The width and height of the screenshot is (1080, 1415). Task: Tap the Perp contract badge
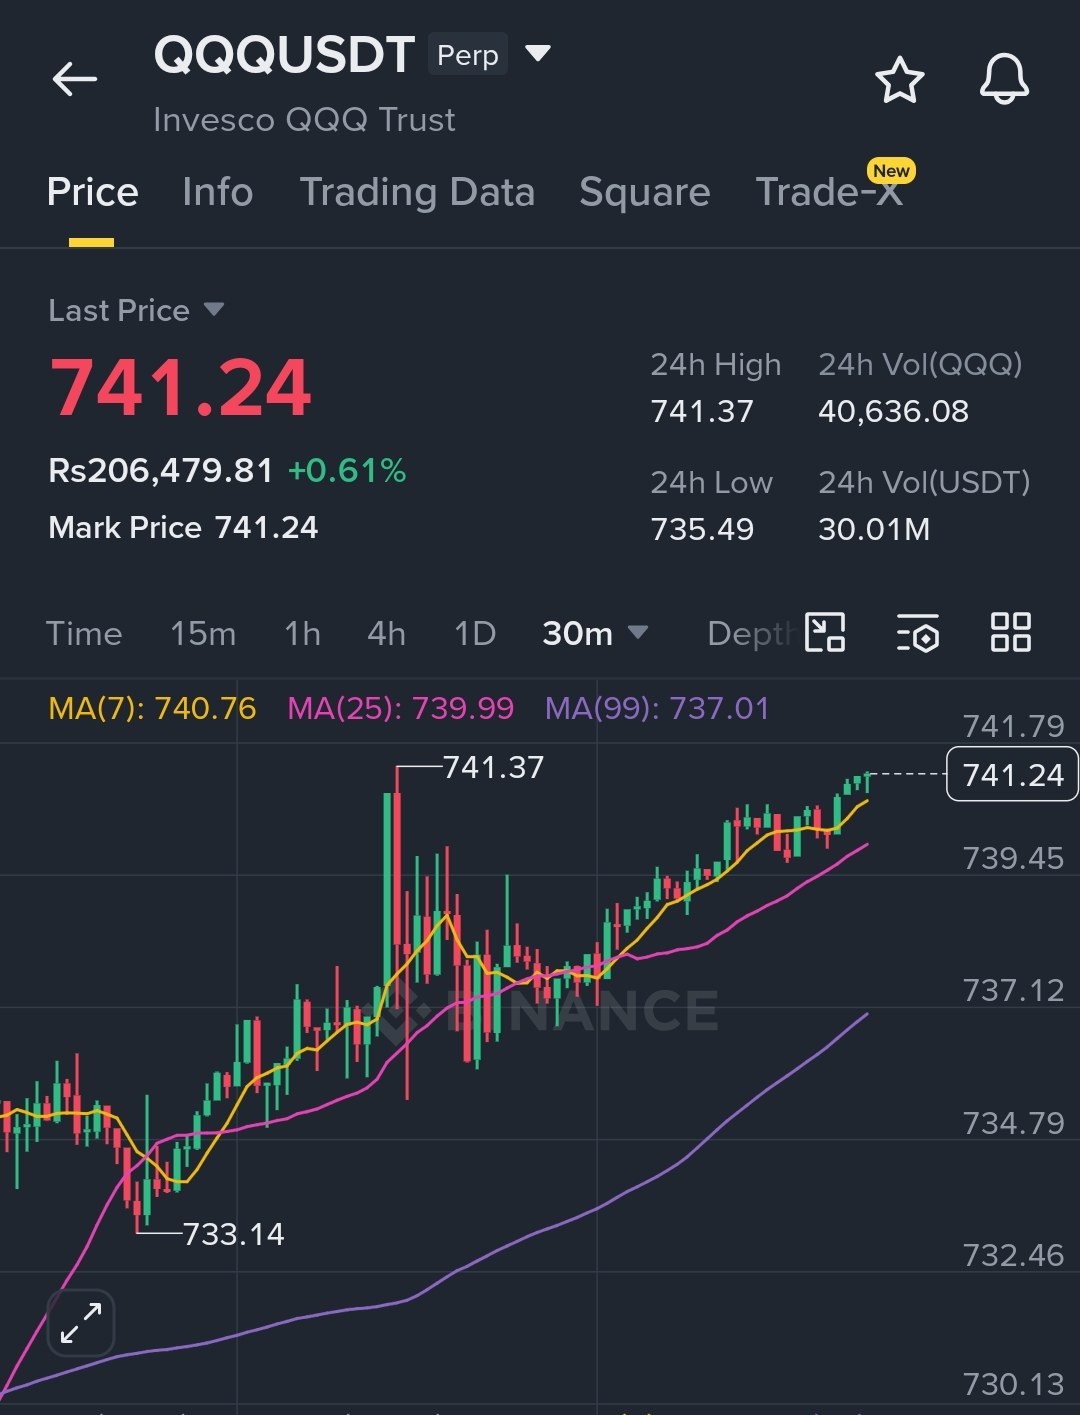(468, 55)
